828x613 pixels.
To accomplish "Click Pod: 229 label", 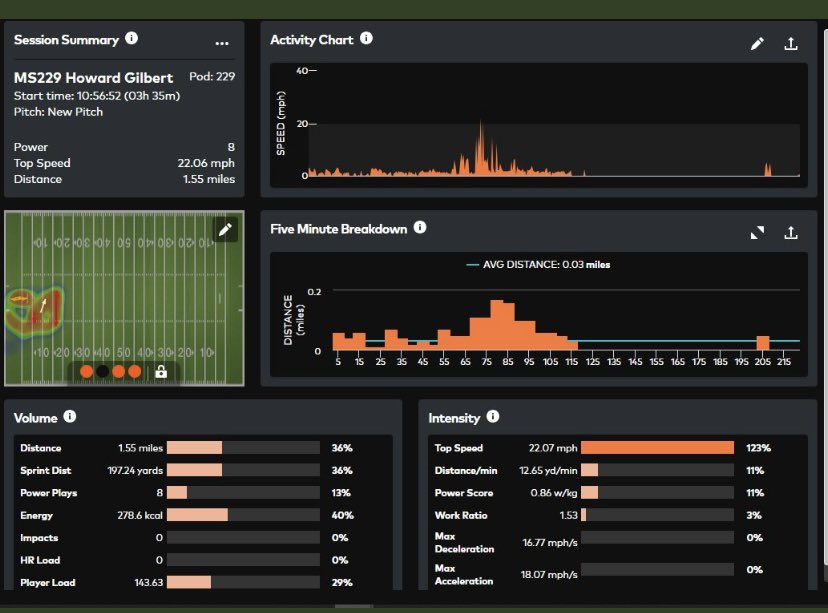I will point(212,77).
